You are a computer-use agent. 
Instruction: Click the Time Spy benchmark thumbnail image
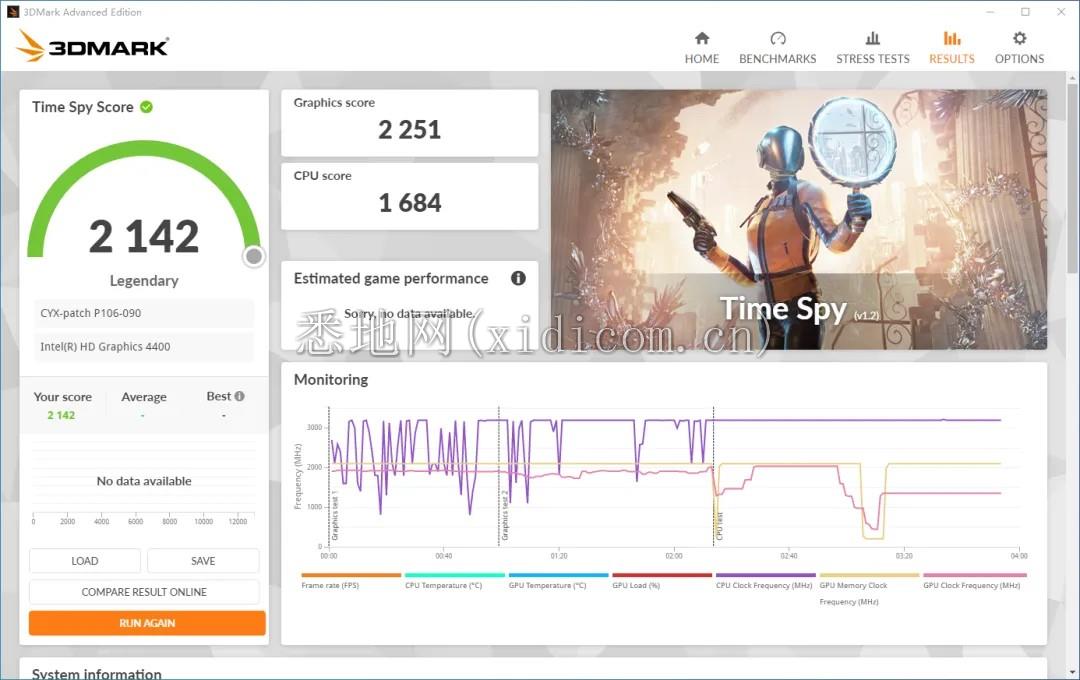[798, 219]
